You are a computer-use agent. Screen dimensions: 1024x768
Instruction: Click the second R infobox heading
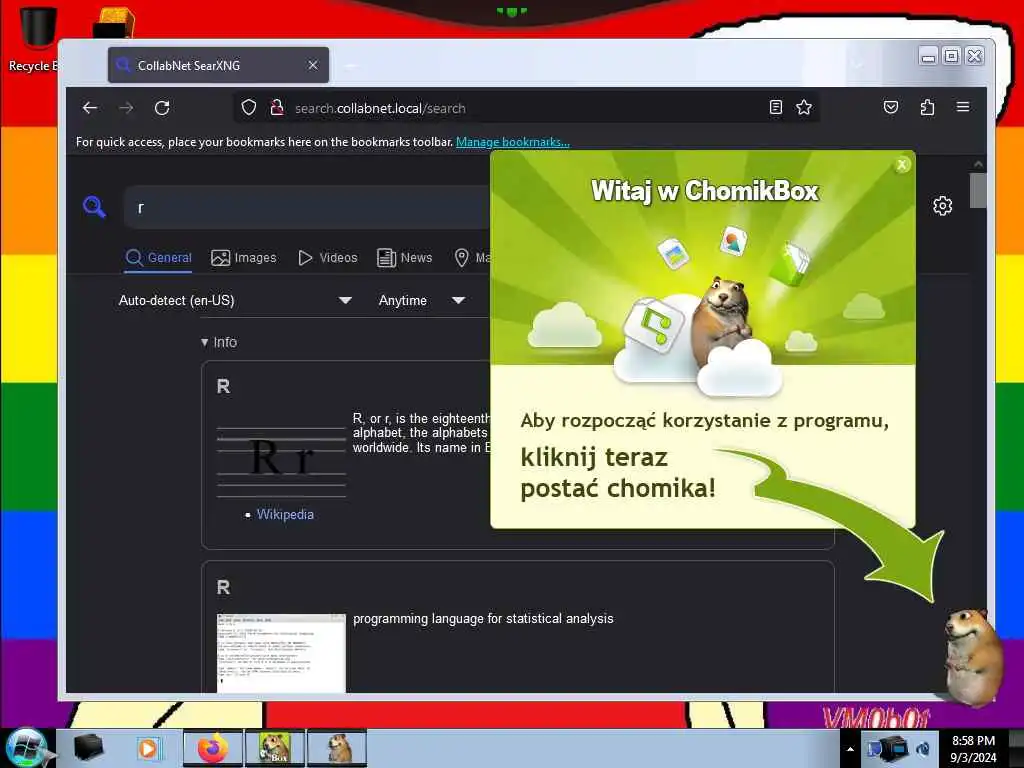(x=223, y=588)
